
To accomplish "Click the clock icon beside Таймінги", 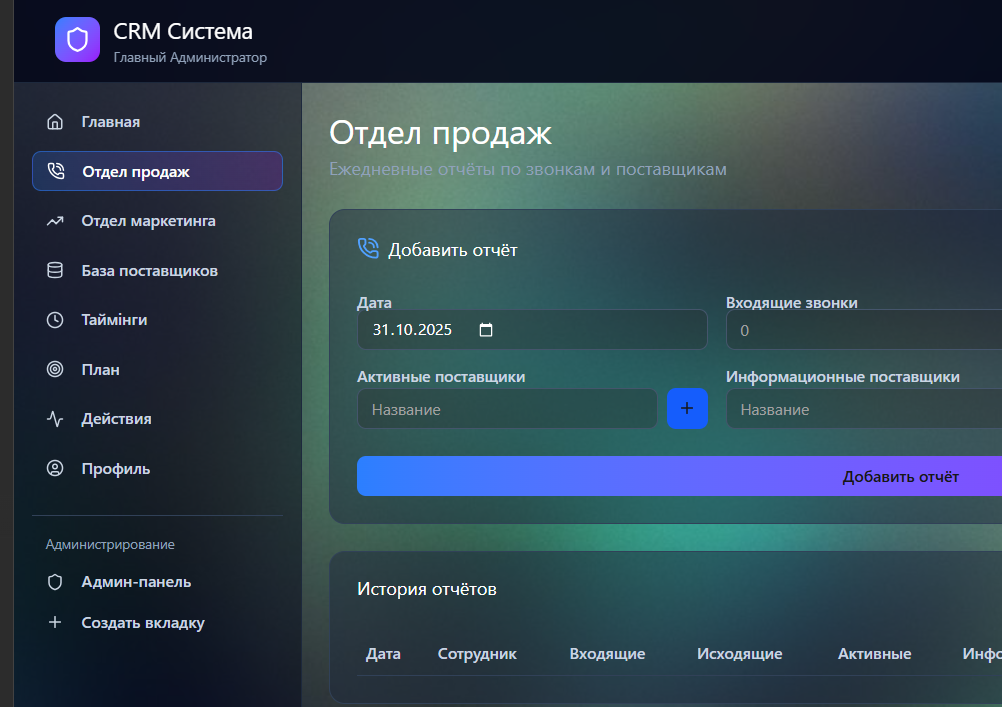I will 55,320.
